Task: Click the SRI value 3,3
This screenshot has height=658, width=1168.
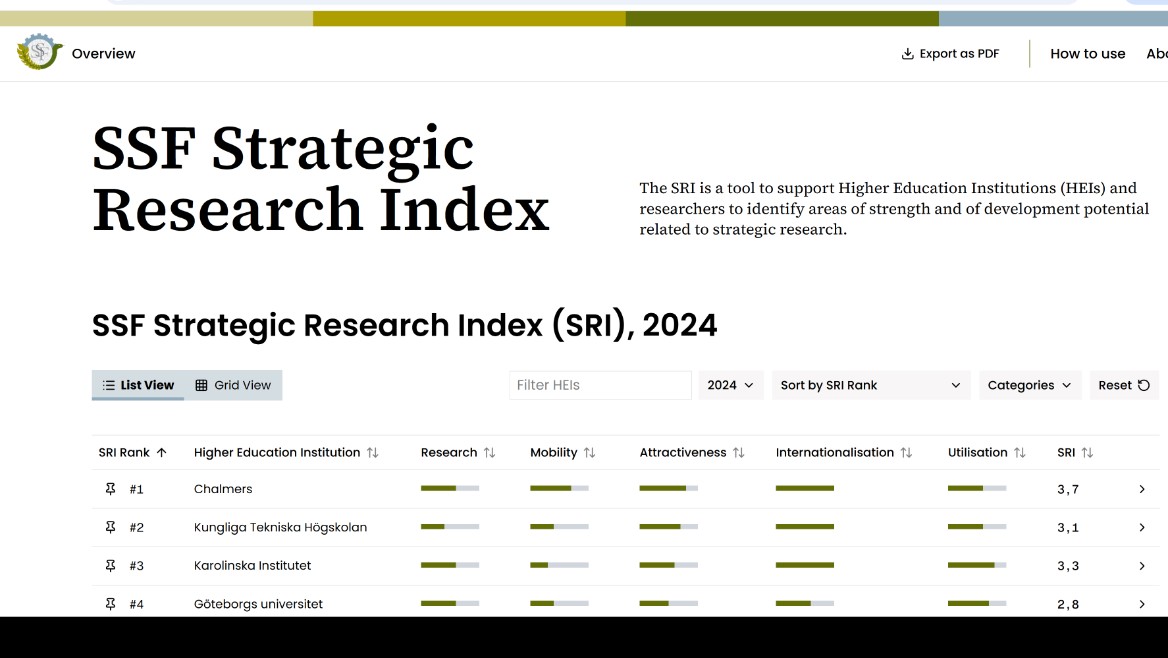Action: 1067,566
